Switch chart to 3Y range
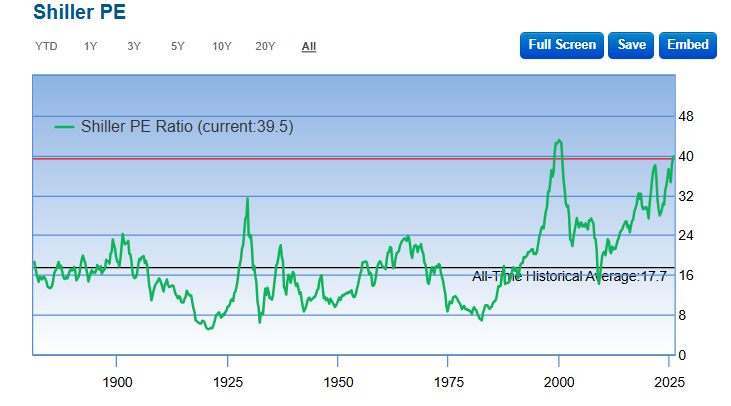731x406 pixels. pyautogui.click(x=134, y=47)
